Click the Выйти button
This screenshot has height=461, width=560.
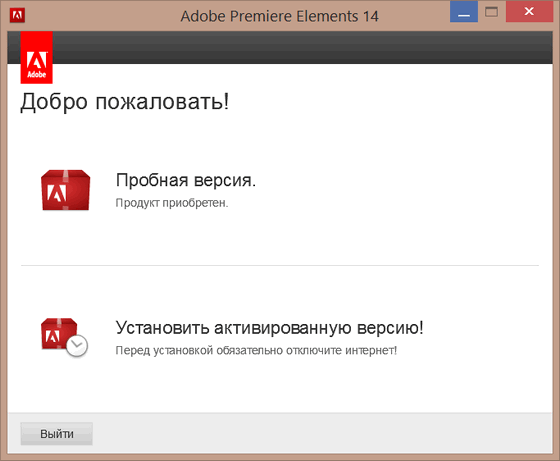(57, 434)
